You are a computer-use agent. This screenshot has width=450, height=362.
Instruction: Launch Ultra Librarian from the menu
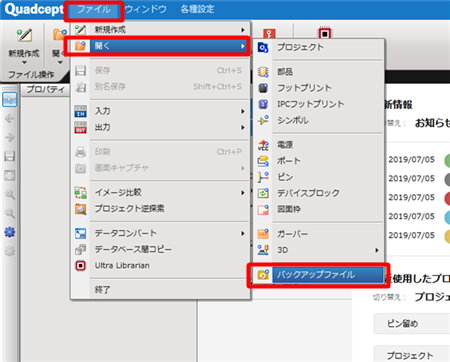pos(160,266)
